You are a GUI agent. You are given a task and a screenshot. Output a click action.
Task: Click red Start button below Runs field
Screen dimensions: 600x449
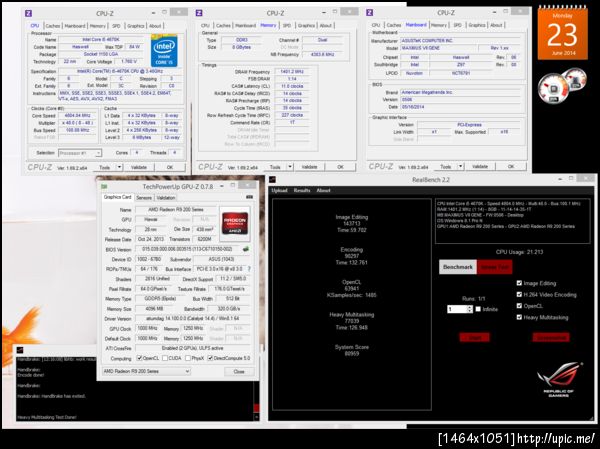[474, 337]
